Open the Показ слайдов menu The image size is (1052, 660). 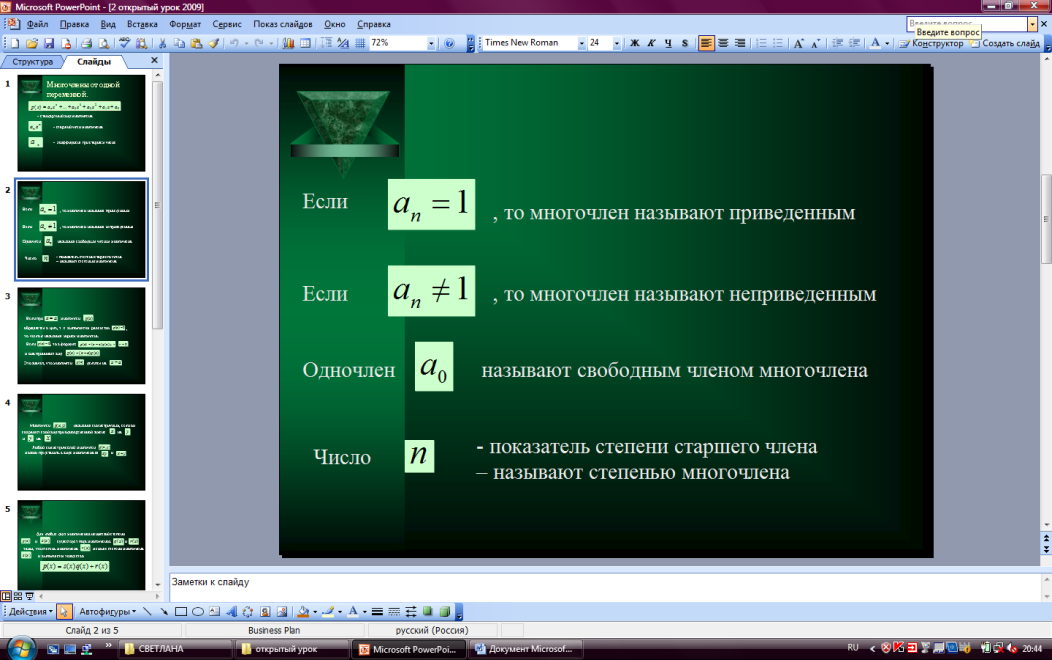pyautogui.click(x=282, y=24)
